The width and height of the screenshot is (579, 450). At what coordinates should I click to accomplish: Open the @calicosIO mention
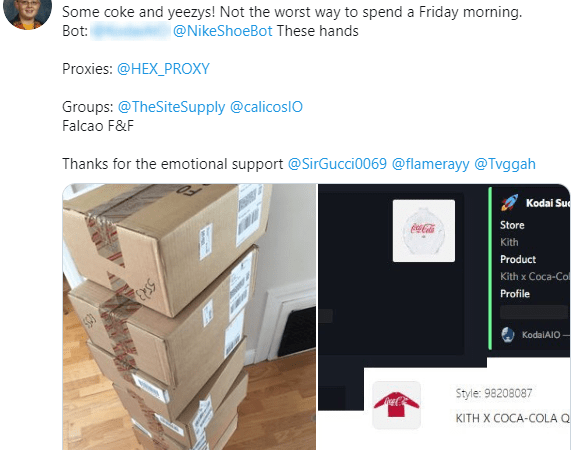click(x=266, y=107)
